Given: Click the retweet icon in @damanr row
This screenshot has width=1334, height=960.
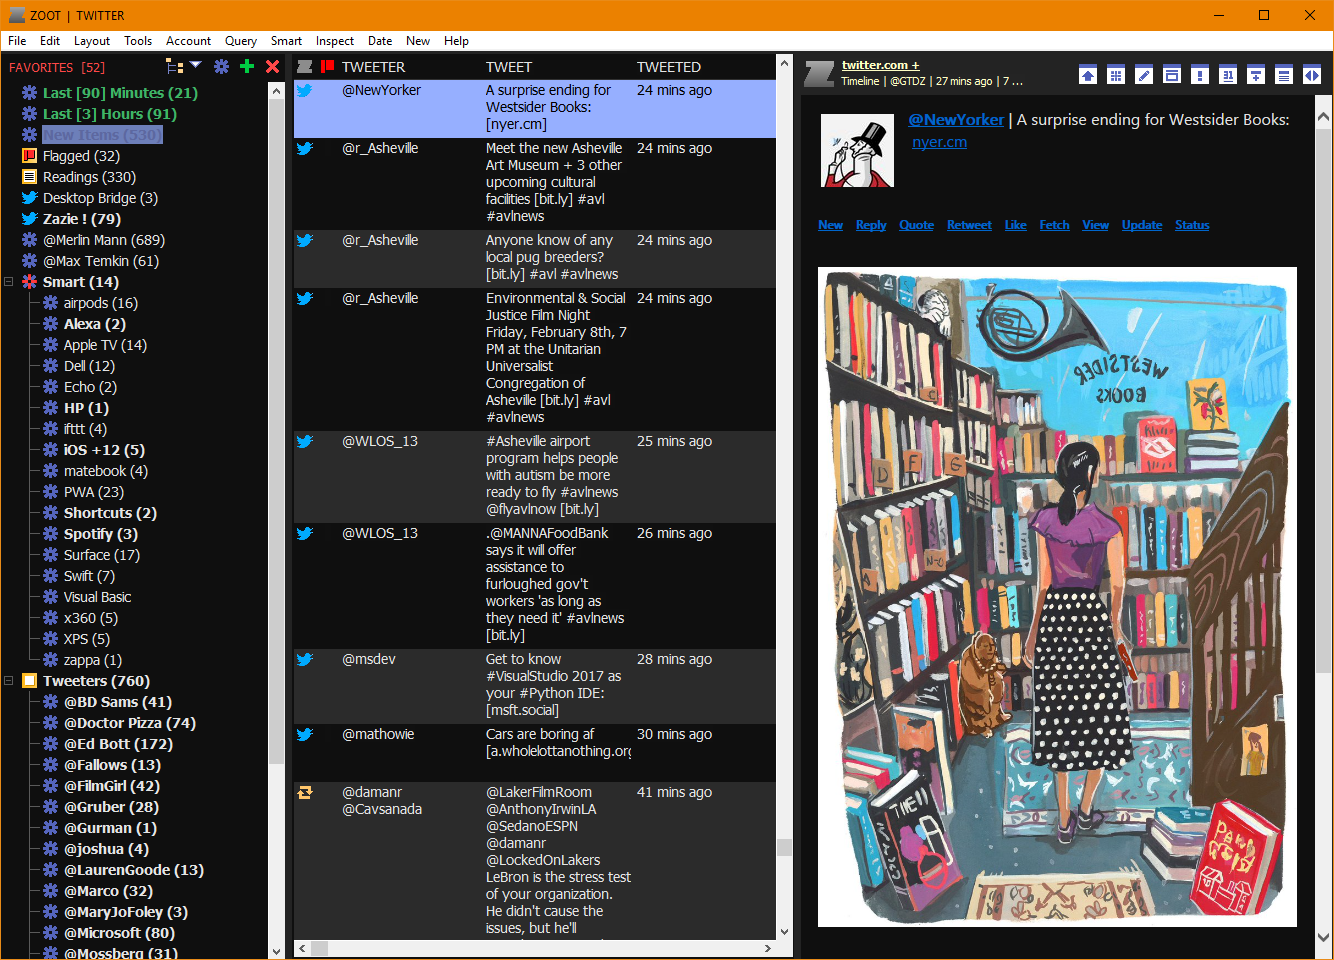Looking at the screenshot, I should click(305, 792).
